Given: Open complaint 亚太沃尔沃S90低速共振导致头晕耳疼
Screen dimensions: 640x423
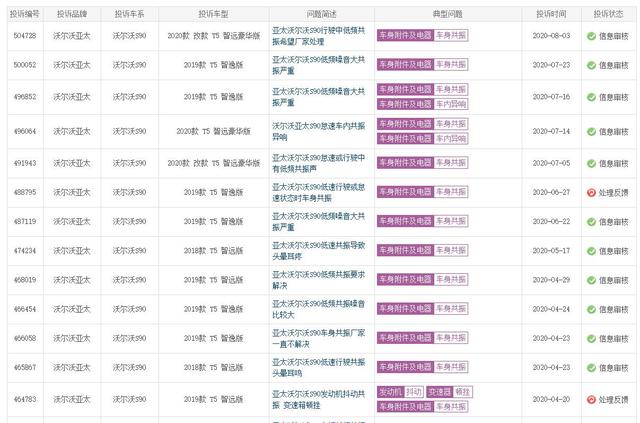Looking at the screenshot, I should point(318,251).
